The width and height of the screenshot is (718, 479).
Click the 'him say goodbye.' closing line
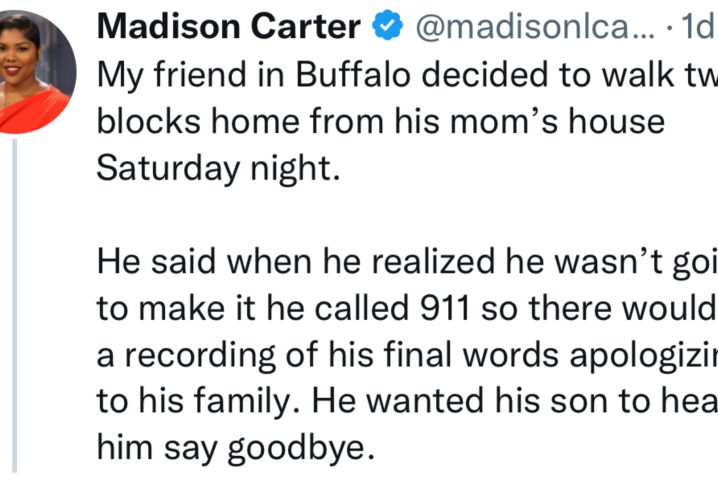235,447
